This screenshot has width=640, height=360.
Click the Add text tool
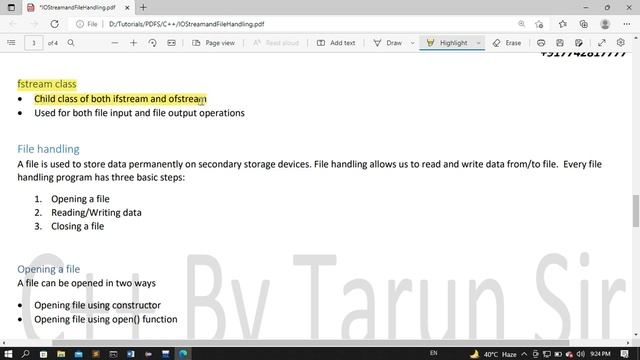pyautogui.click(x=336, y=42)
